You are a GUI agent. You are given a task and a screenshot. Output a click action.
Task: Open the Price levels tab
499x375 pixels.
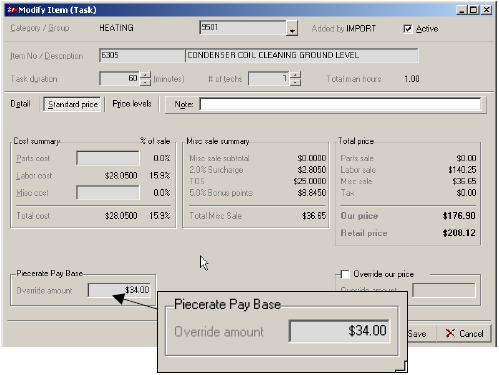point(132,104)
